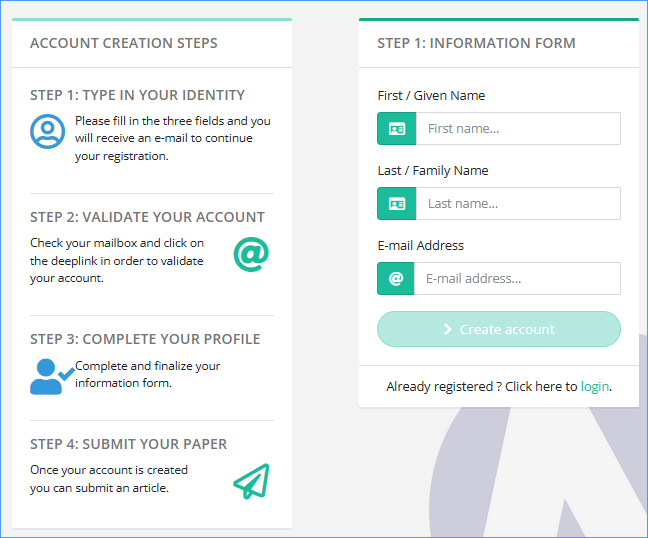The height and width of the screenshot is (538, 648).
Task: Click the 'Account Creation Steps' panel title
Action: (x=124, y=43)
